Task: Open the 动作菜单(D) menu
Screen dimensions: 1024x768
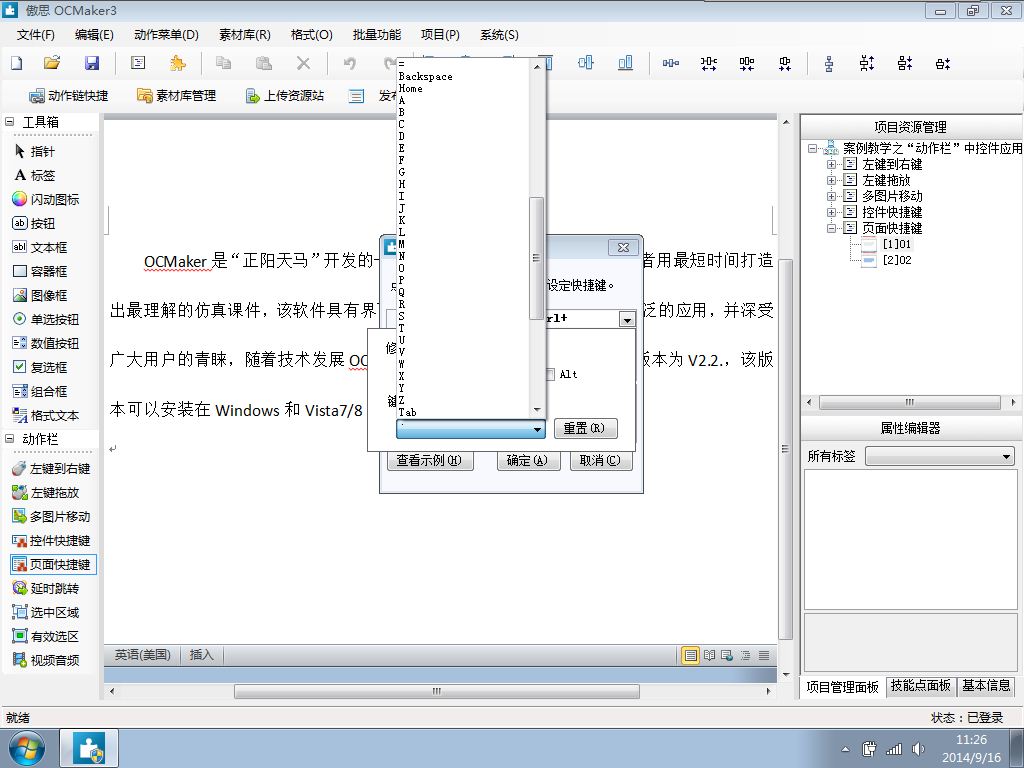Action: [166, 35]
